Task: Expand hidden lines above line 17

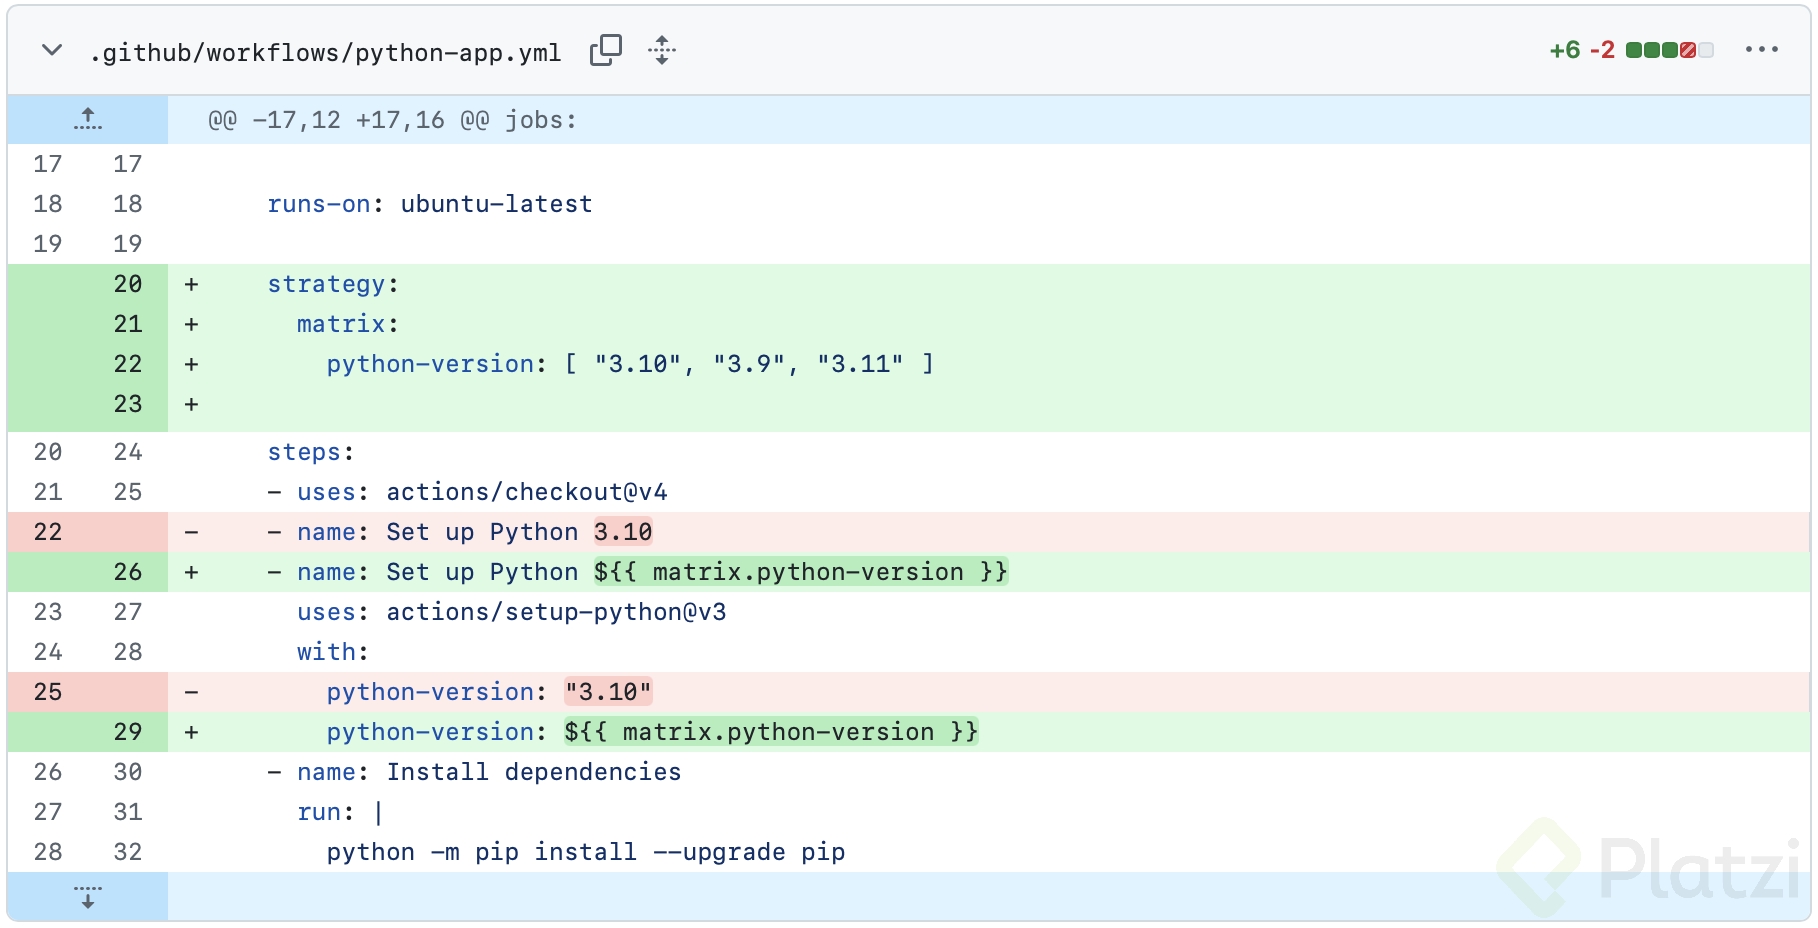Action: 88,119
